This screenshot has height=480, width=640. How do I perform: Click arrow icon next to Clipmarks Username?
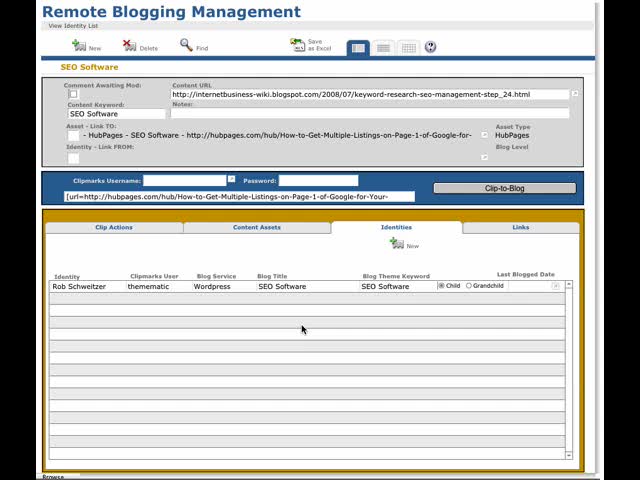[x=231, y=179]
